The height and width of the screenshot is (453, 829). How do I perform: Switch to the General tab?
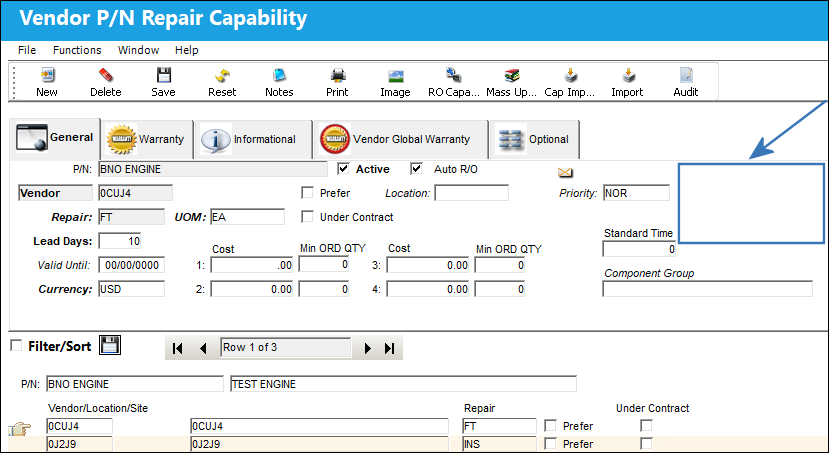pos(54,138)
